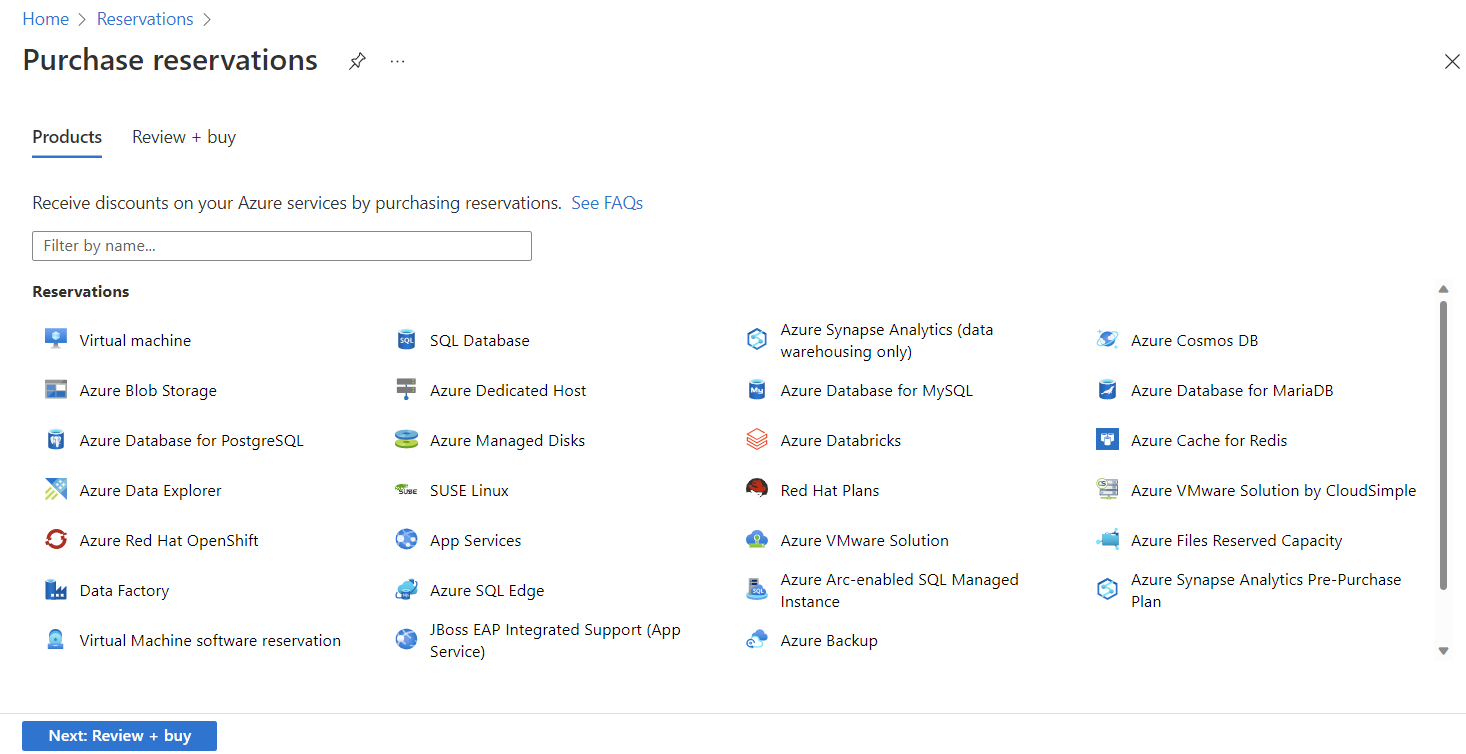Select the Azure SQL Edge label
This screenshot has height=754, width=1466.
(x=487, y=591)
